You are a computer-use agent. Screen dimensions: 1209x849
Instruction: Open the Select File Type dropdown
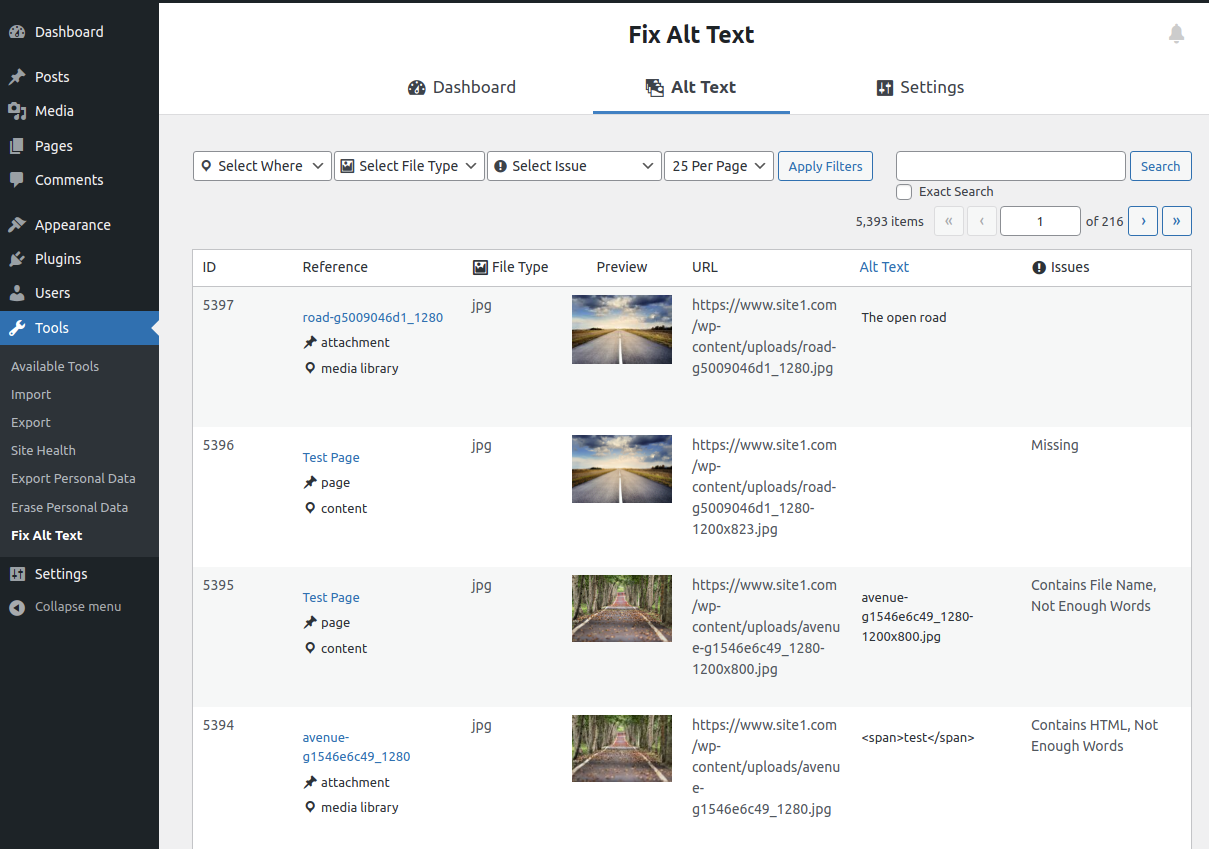pyautogui.click(x=409, y=166)
